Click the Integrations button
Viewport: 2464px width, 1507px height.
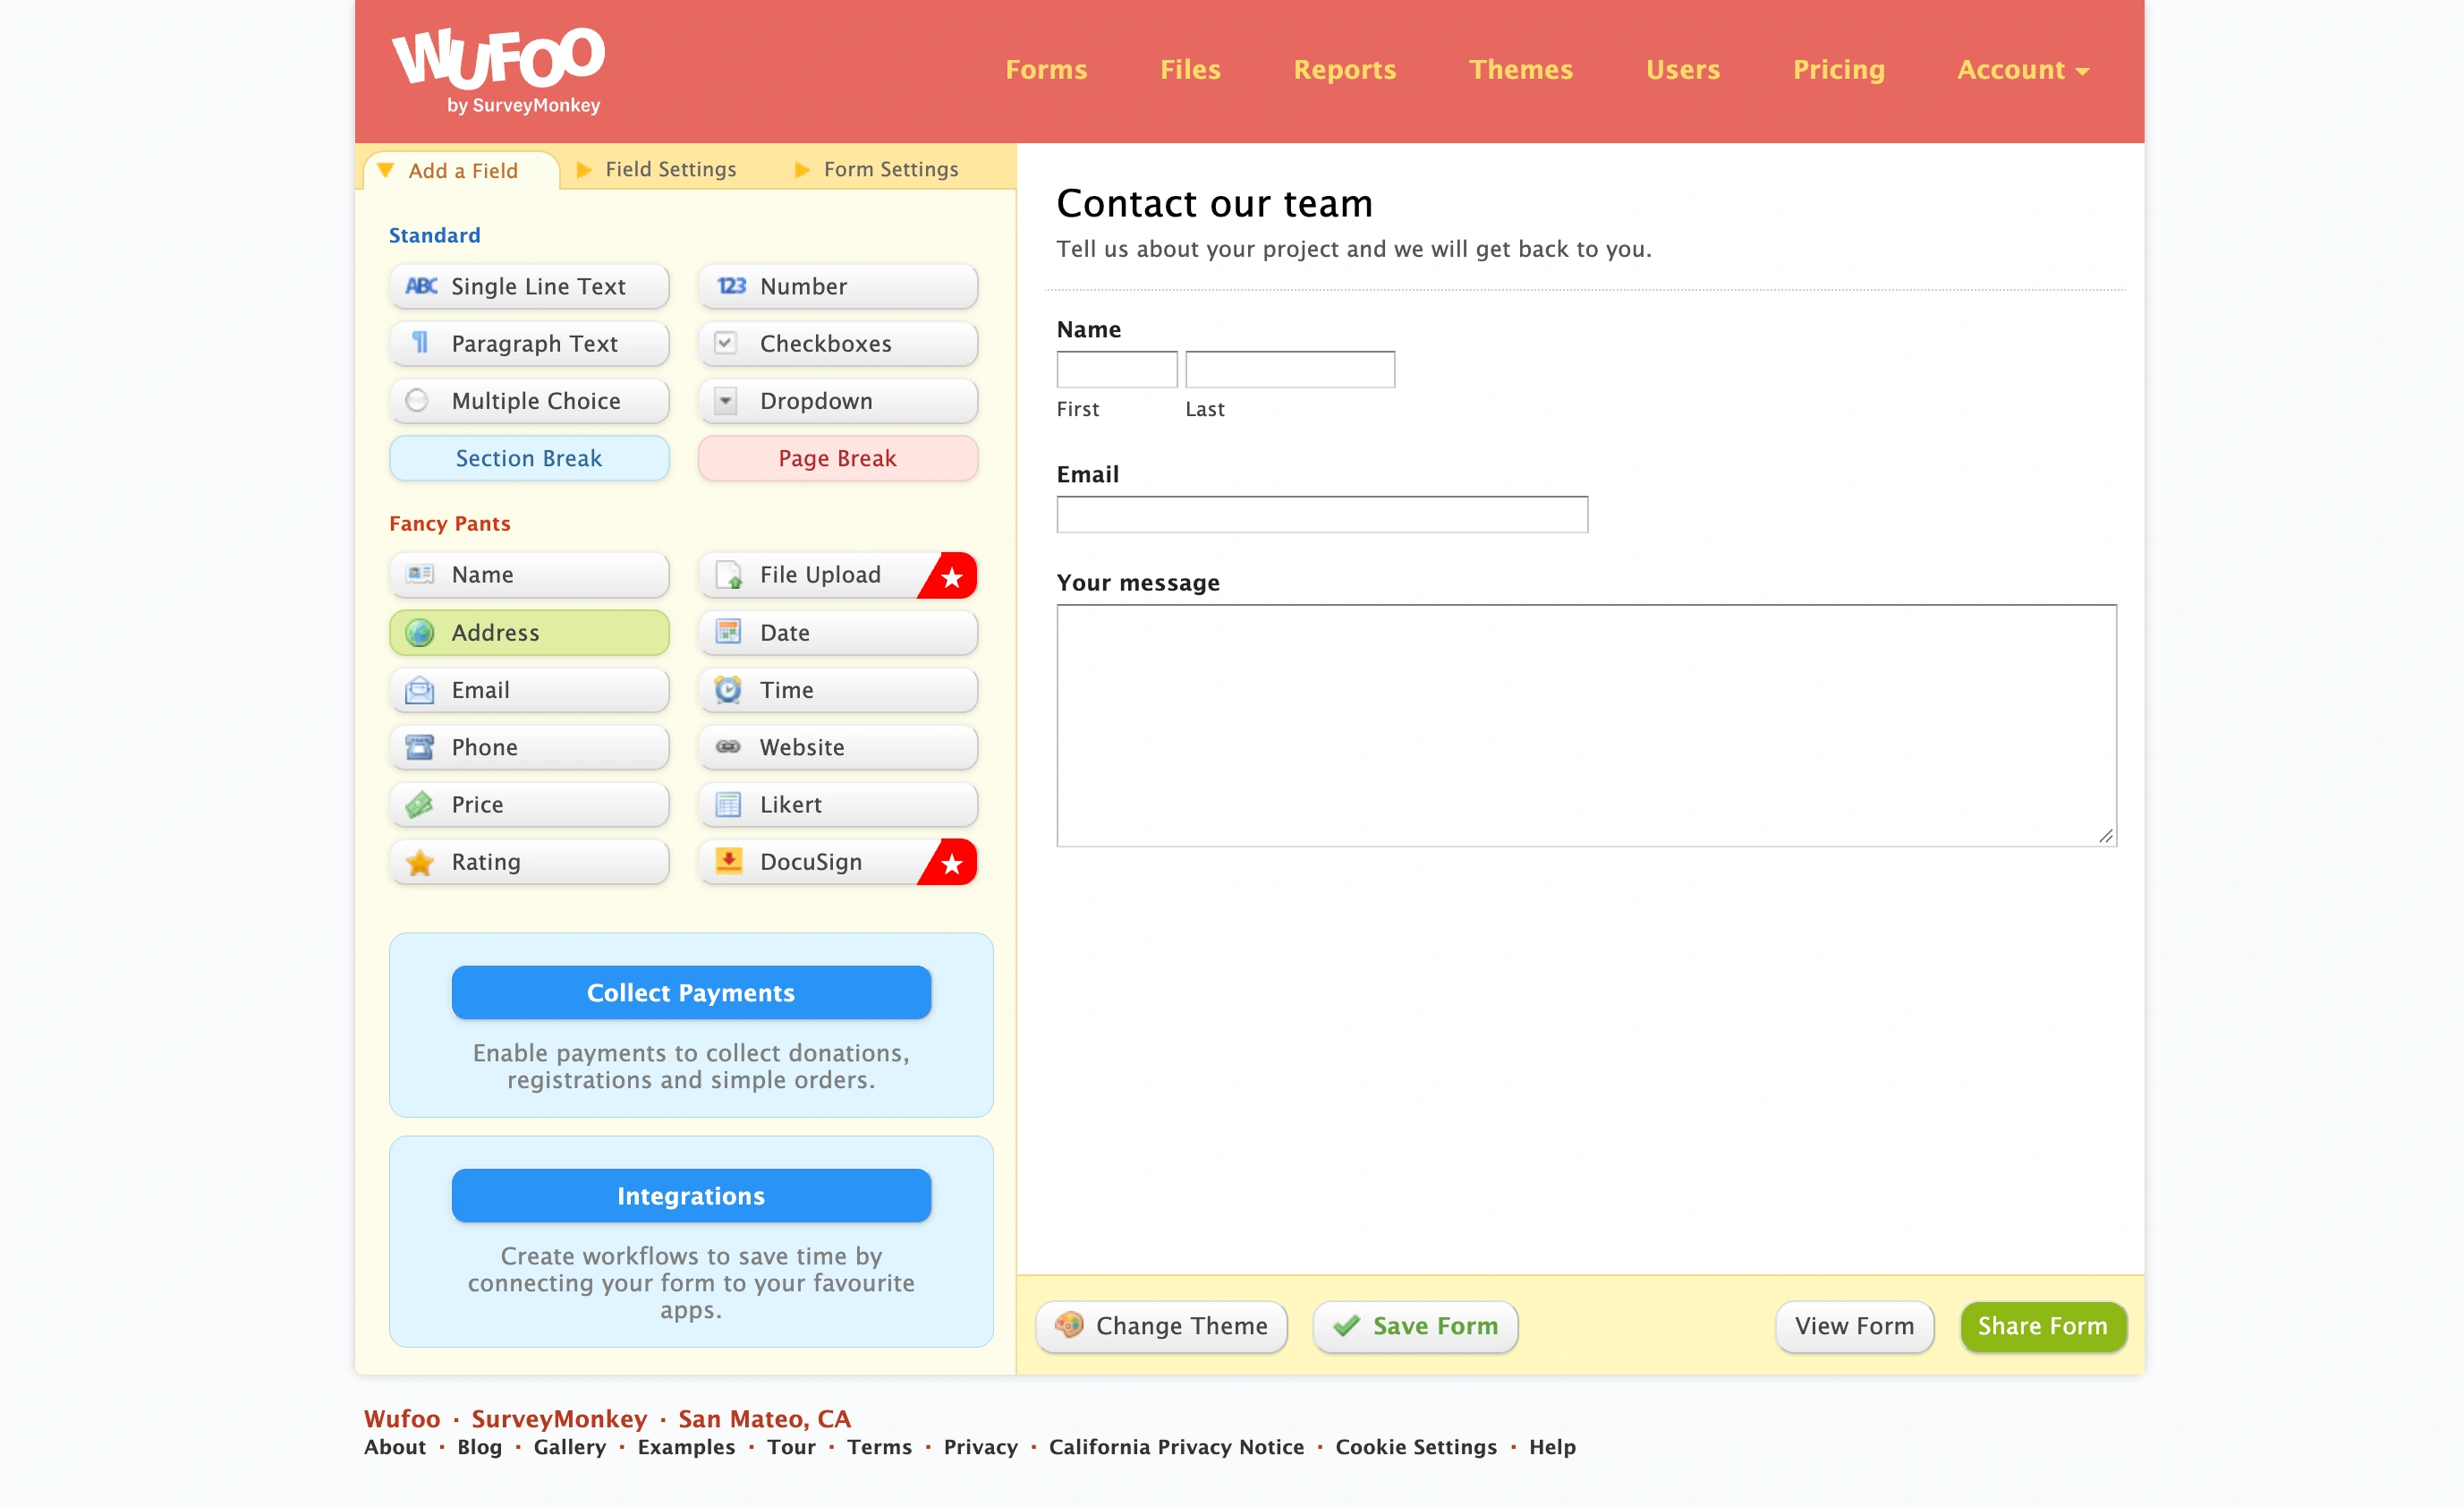pos(691,1196)
